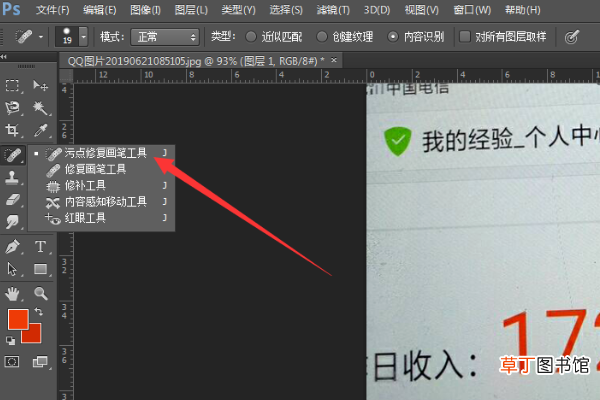Swap foreground and background colors

[x=39, y=312]
